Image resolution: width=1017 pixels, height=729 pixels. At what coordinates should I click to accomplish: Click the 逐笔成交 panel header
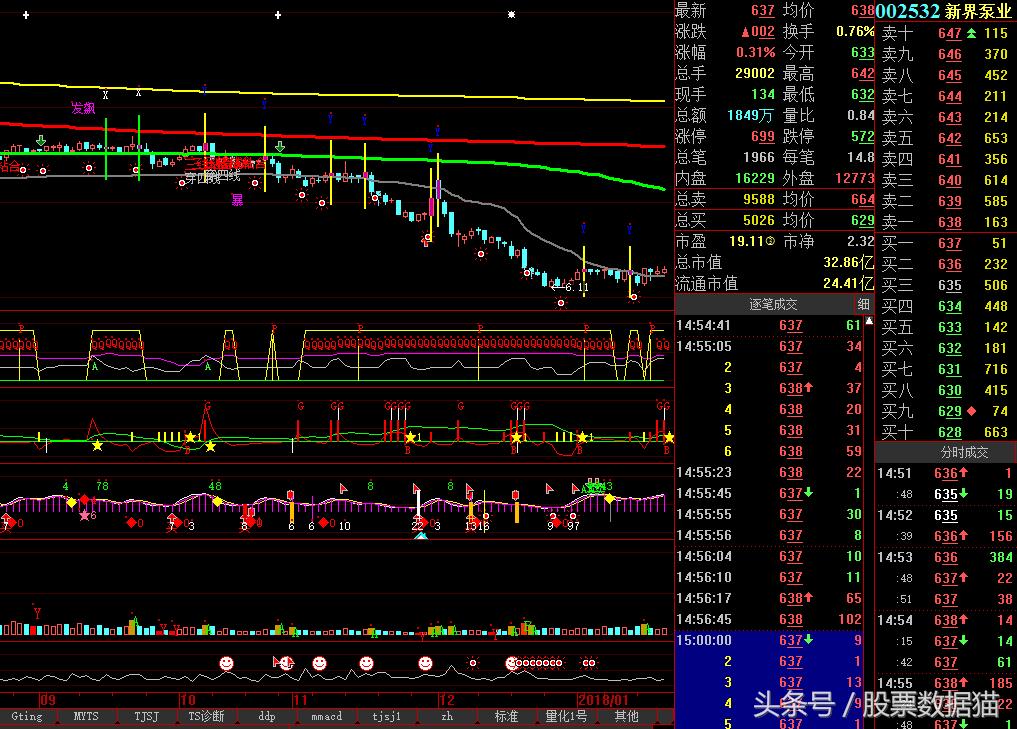772,305
